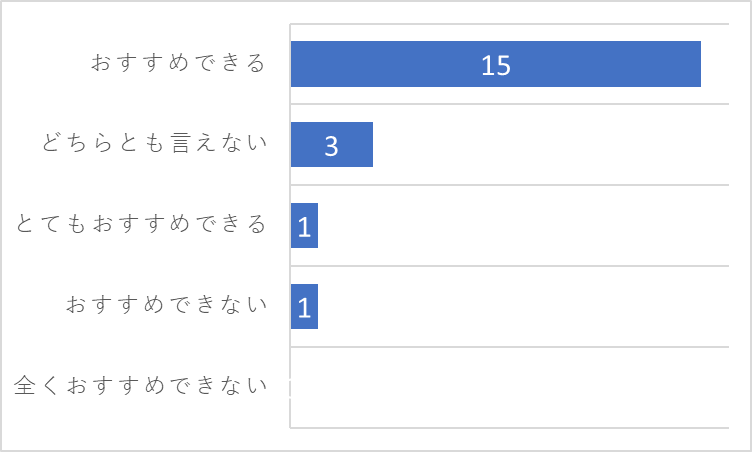Click data label 1 in おすすめできない bar

click(x=304, y=308)
